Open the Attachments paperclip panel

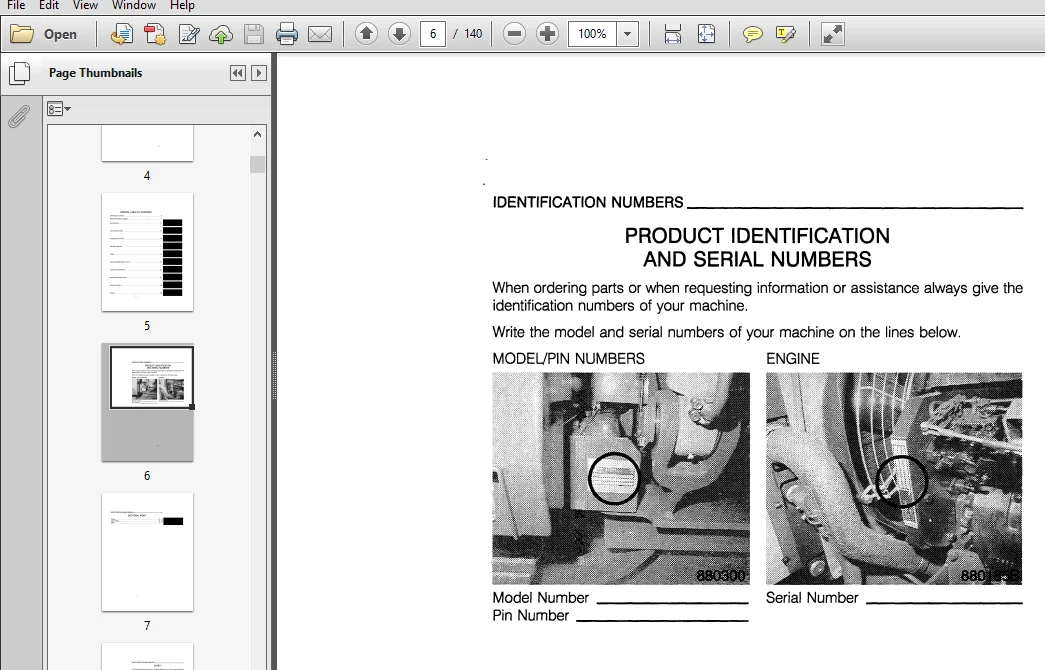click(19, 117)
